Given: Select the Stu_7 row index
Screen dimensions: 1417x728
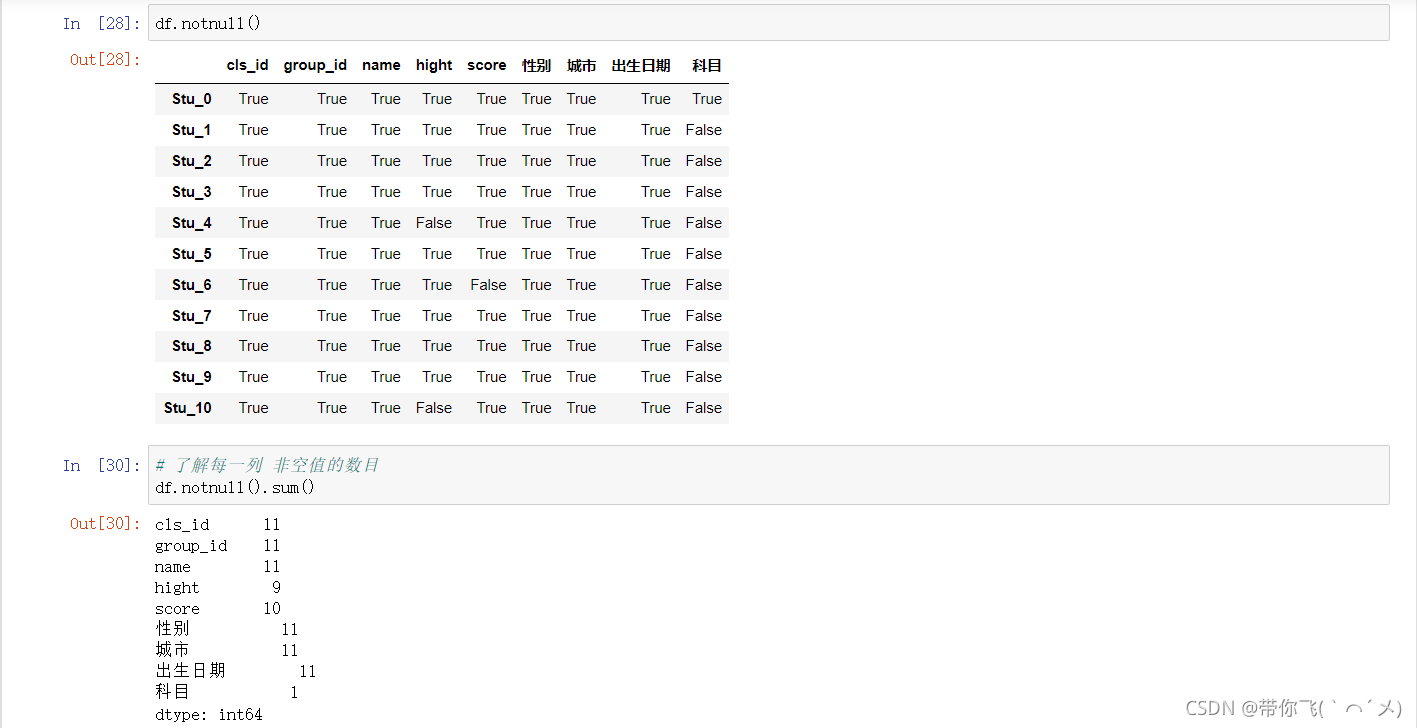Looking at the screenshot, I should pos(192,316).
